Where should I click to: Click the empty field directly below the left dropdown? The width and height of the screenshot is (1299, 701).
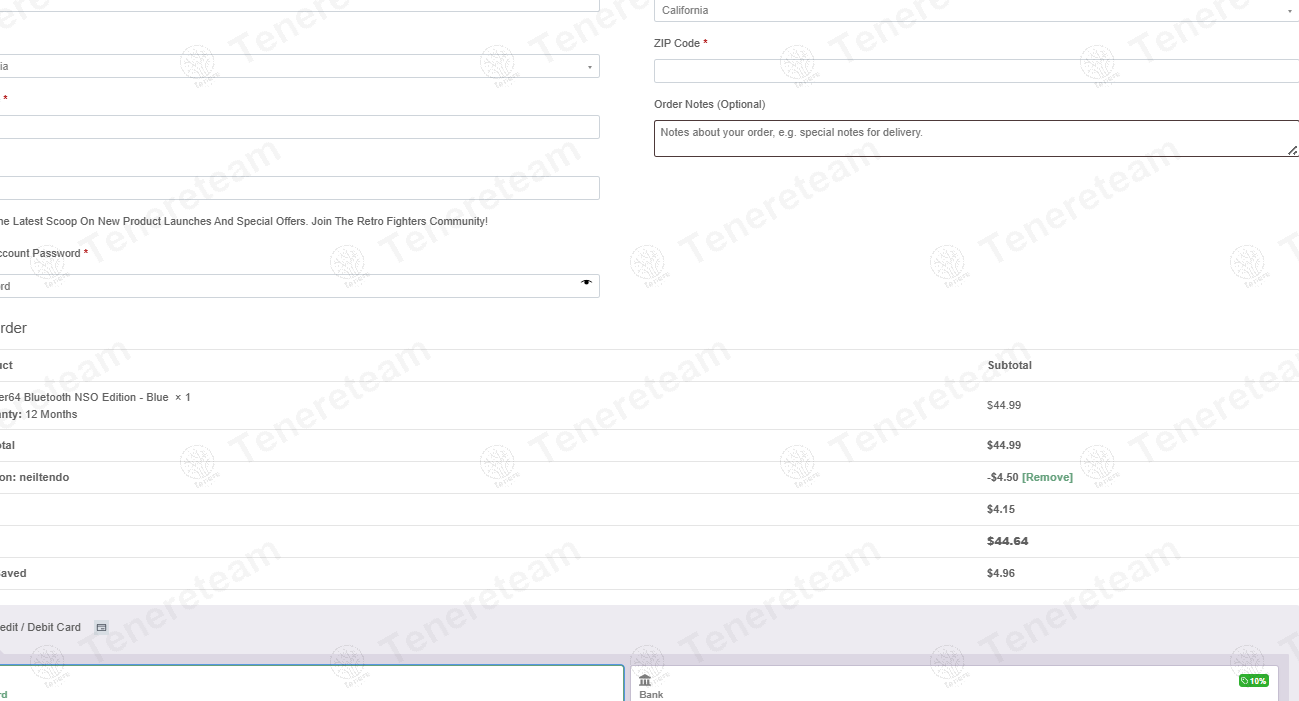pos(300,127)
